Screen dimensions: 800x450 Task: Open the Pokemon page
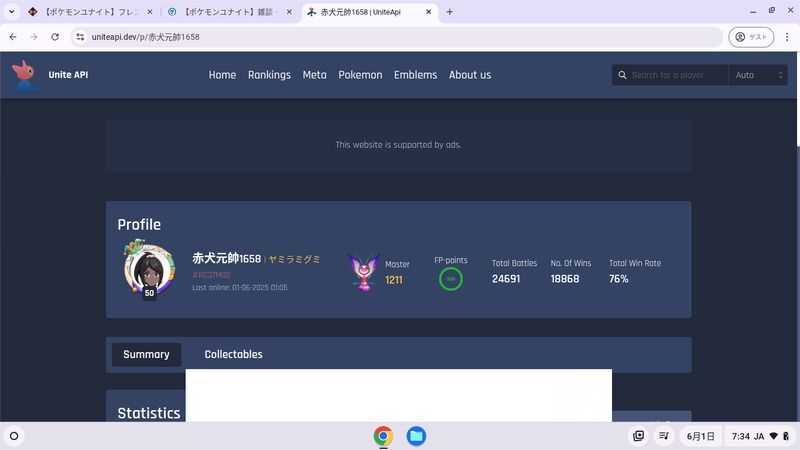tap(360, 75)
